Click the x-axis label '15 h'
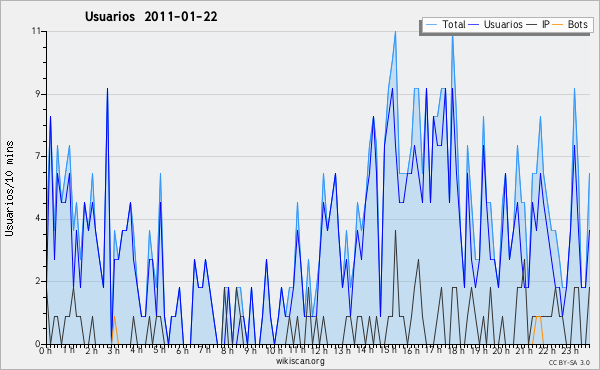 pos(388,350)
